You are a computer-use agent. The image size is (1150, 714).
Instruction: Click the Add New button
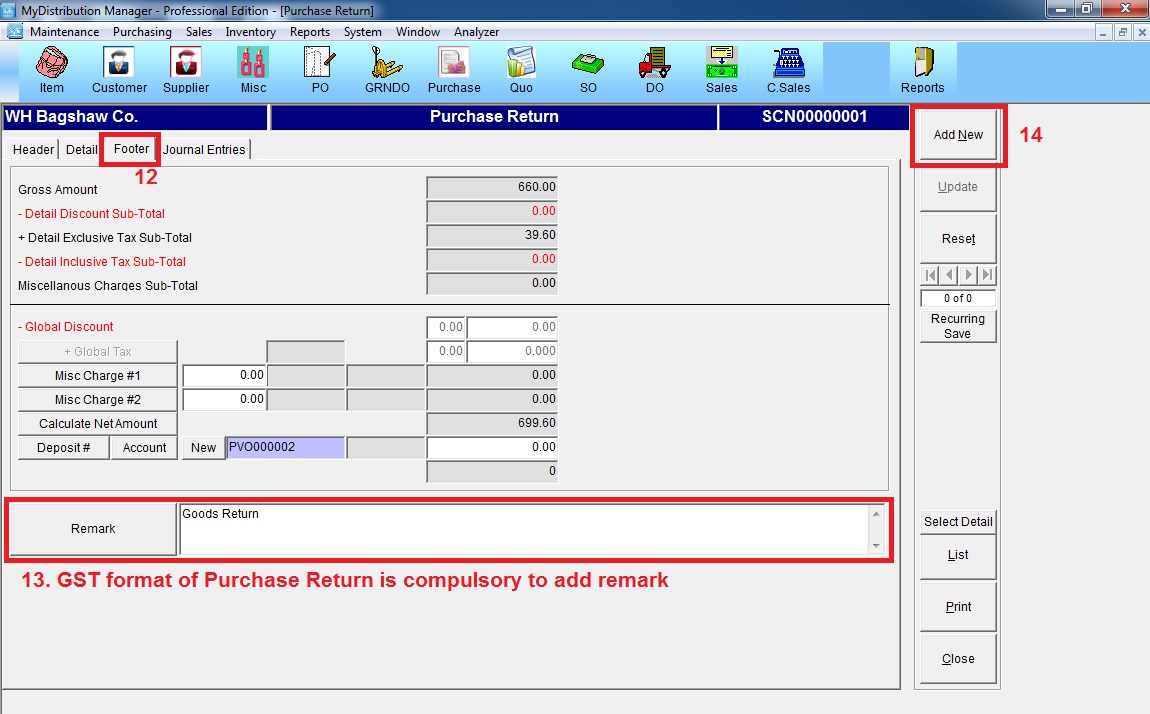pyautogui.click(x=958, y=135)
